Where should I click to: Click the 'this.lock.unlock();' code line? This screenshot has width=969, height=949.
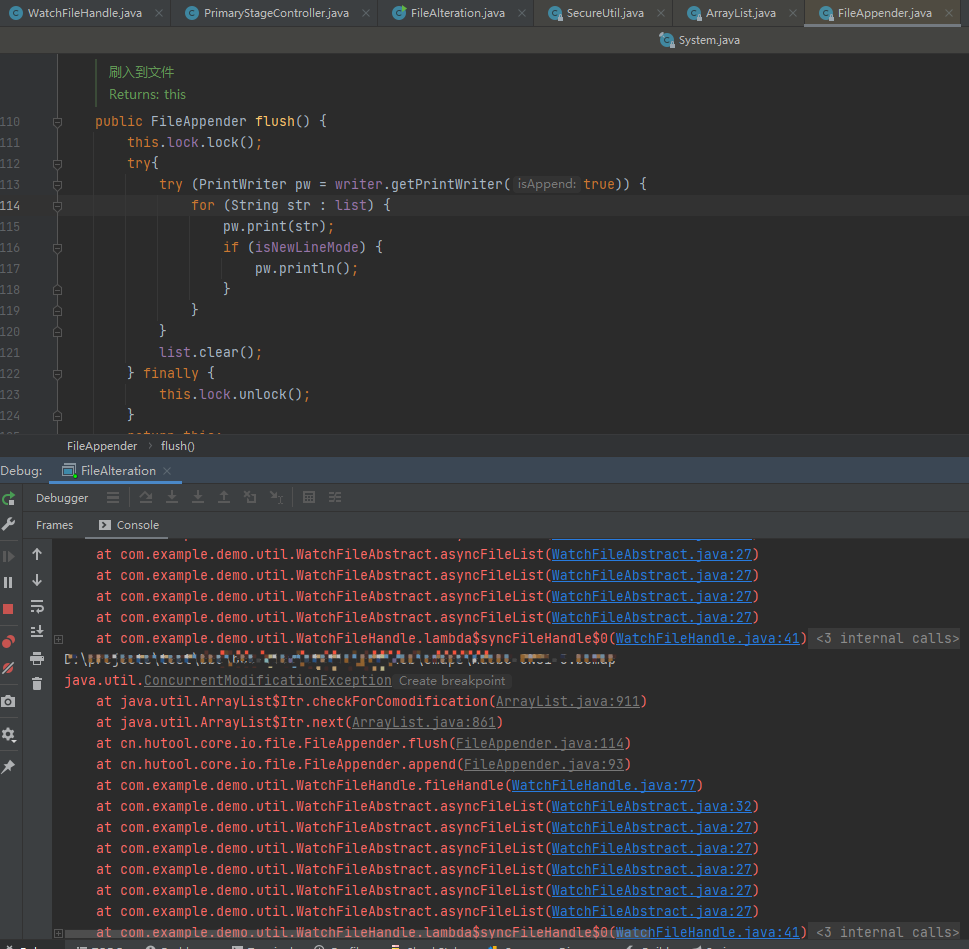click(234, 394)
